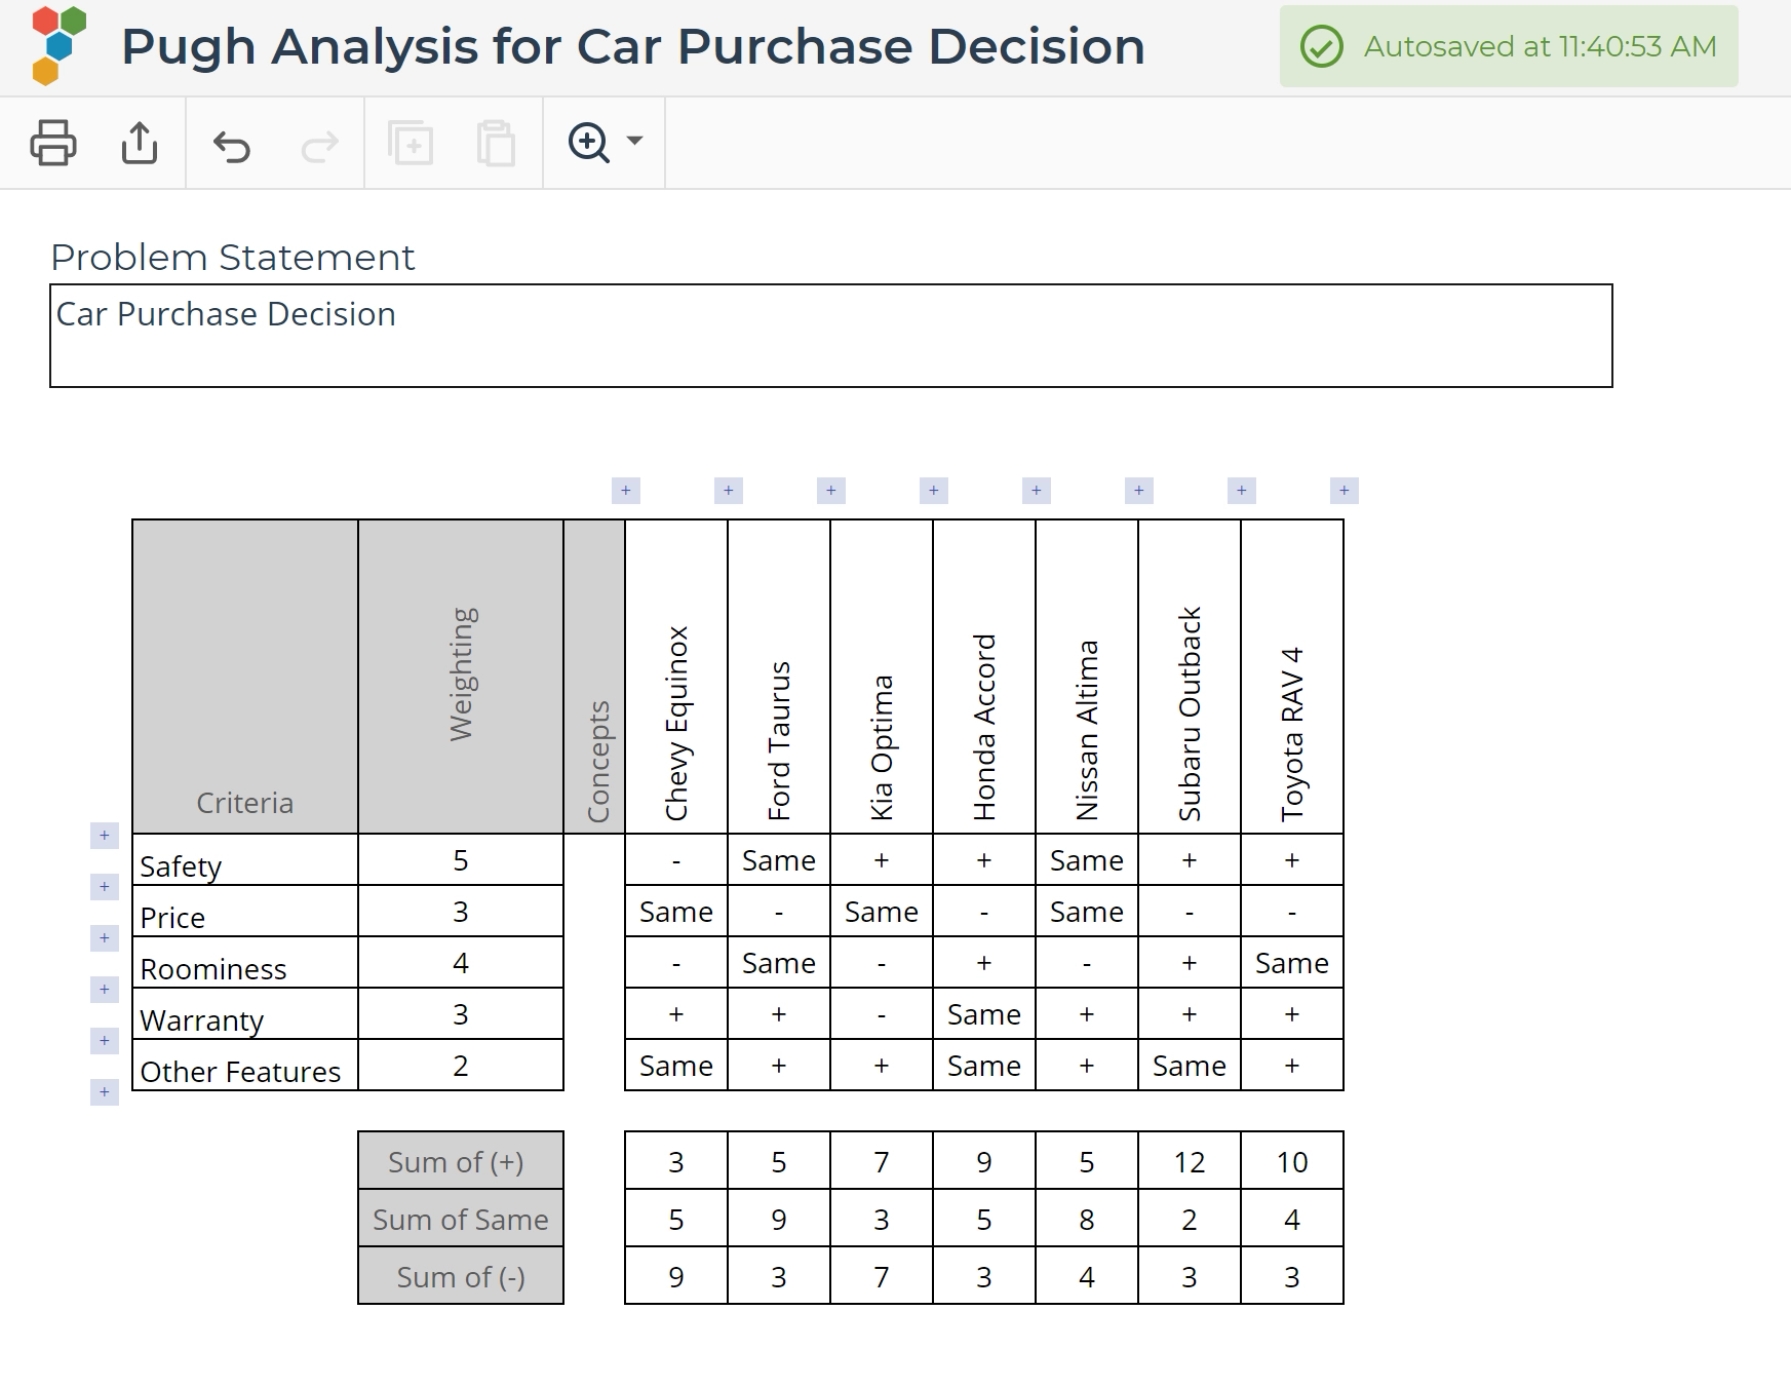Click the Sum of Same label

pos(461,1219)
